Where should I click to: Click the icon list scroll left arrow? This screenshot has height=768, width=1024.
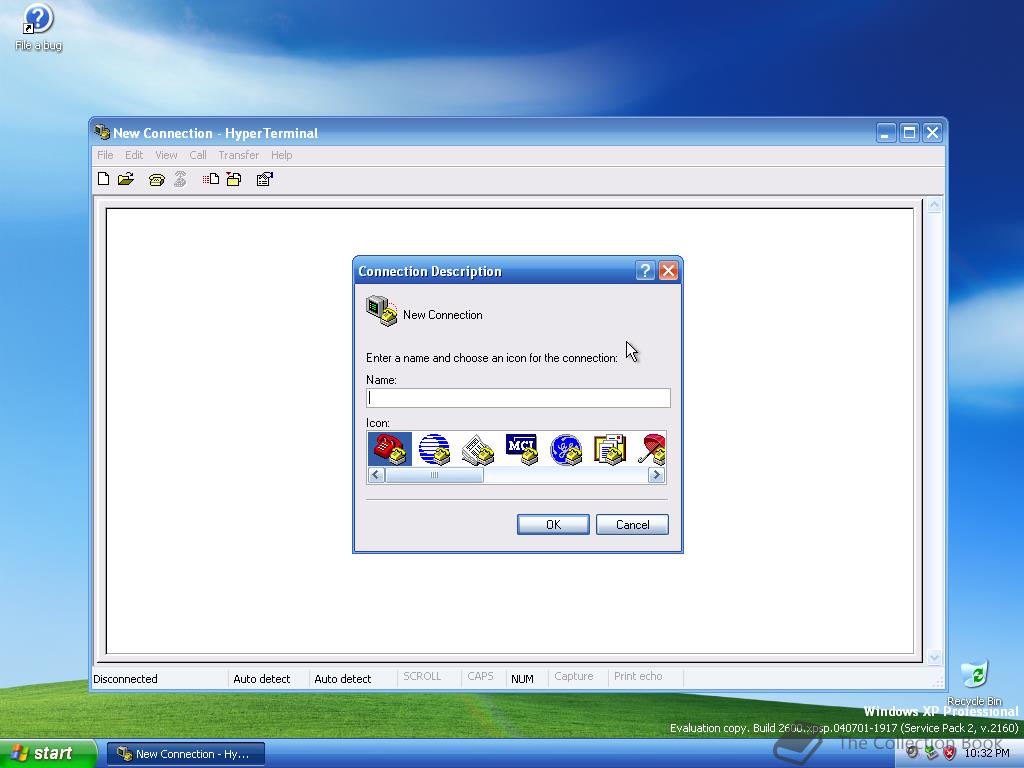coord(376,475)
